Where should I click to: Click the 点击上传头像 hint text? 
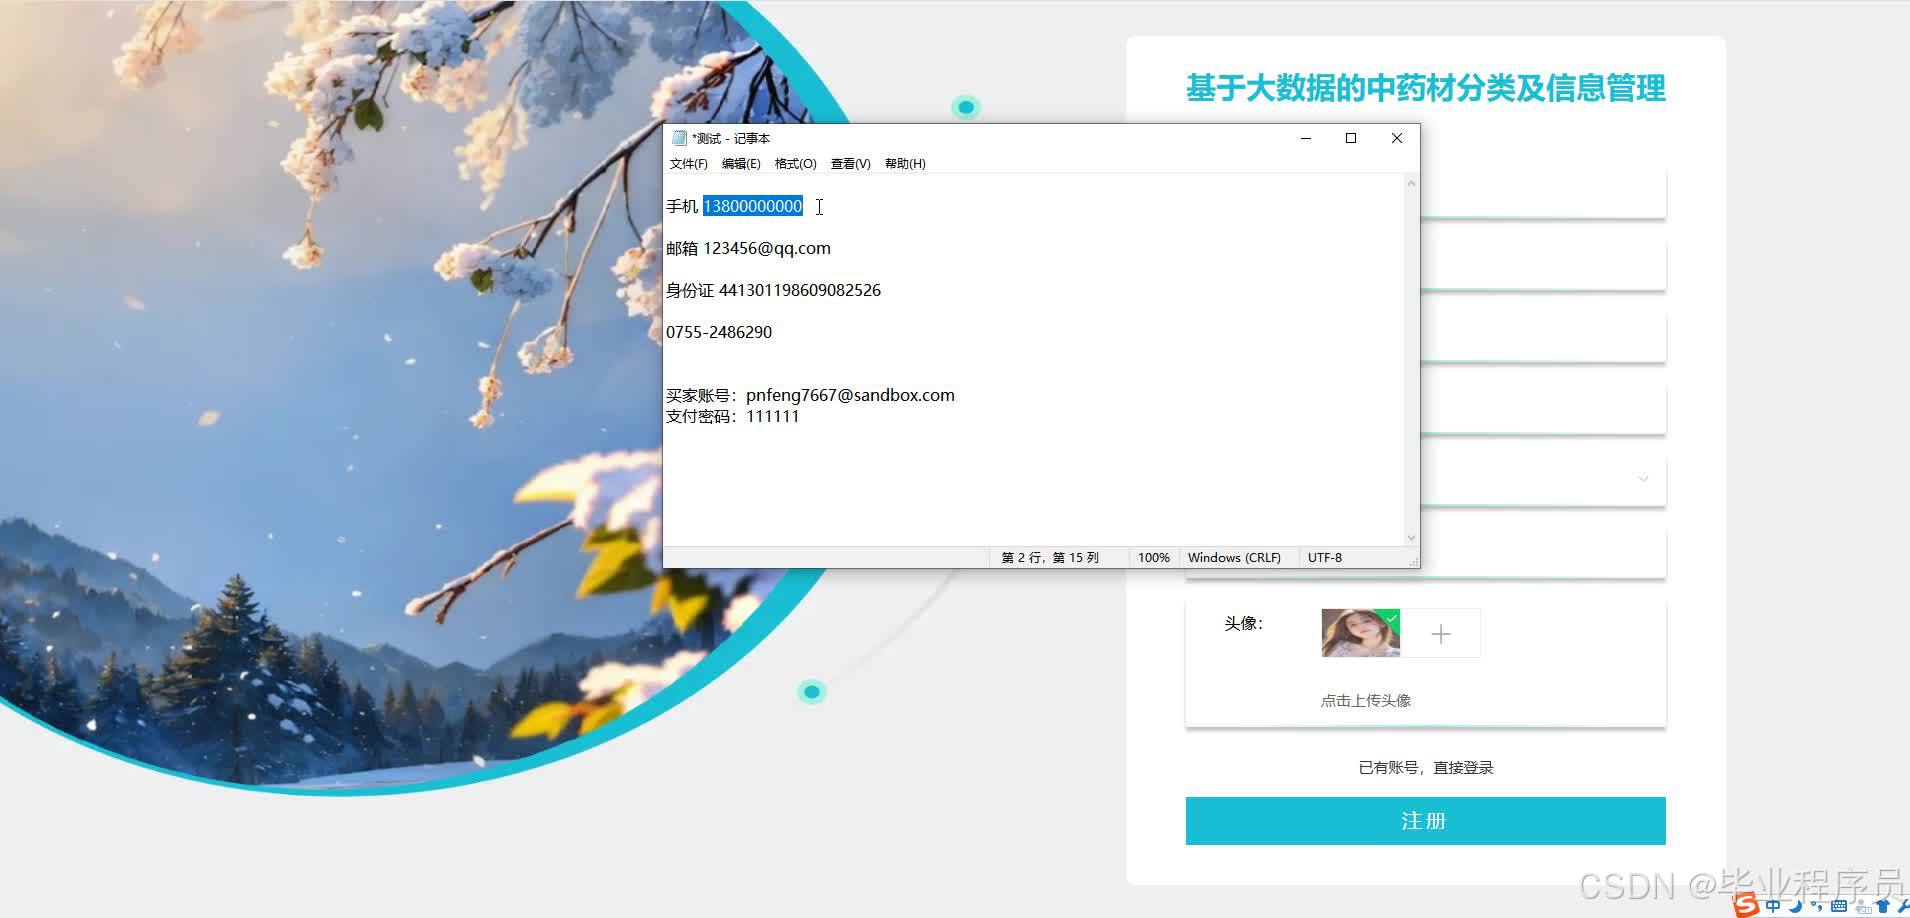click(x=1366, y=700)
